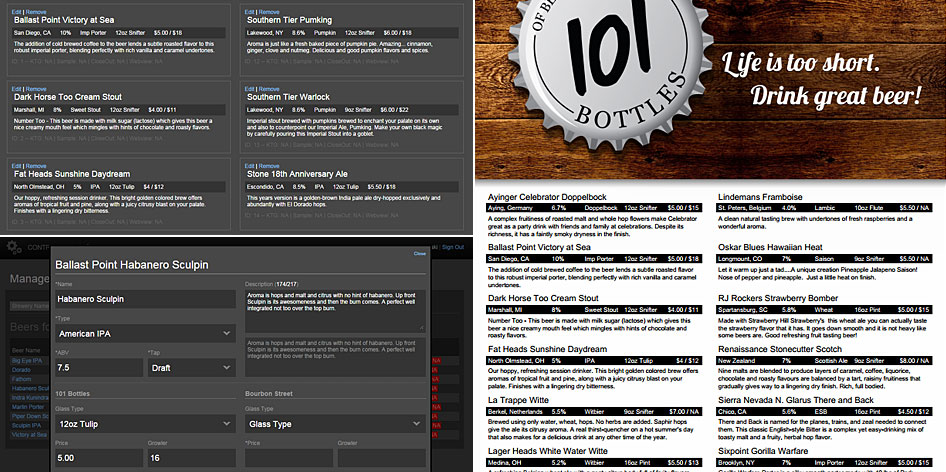This screenshot has width=946, height=472.
Task: Click inside the beer description text area
Action: click(x=335, y=311)
